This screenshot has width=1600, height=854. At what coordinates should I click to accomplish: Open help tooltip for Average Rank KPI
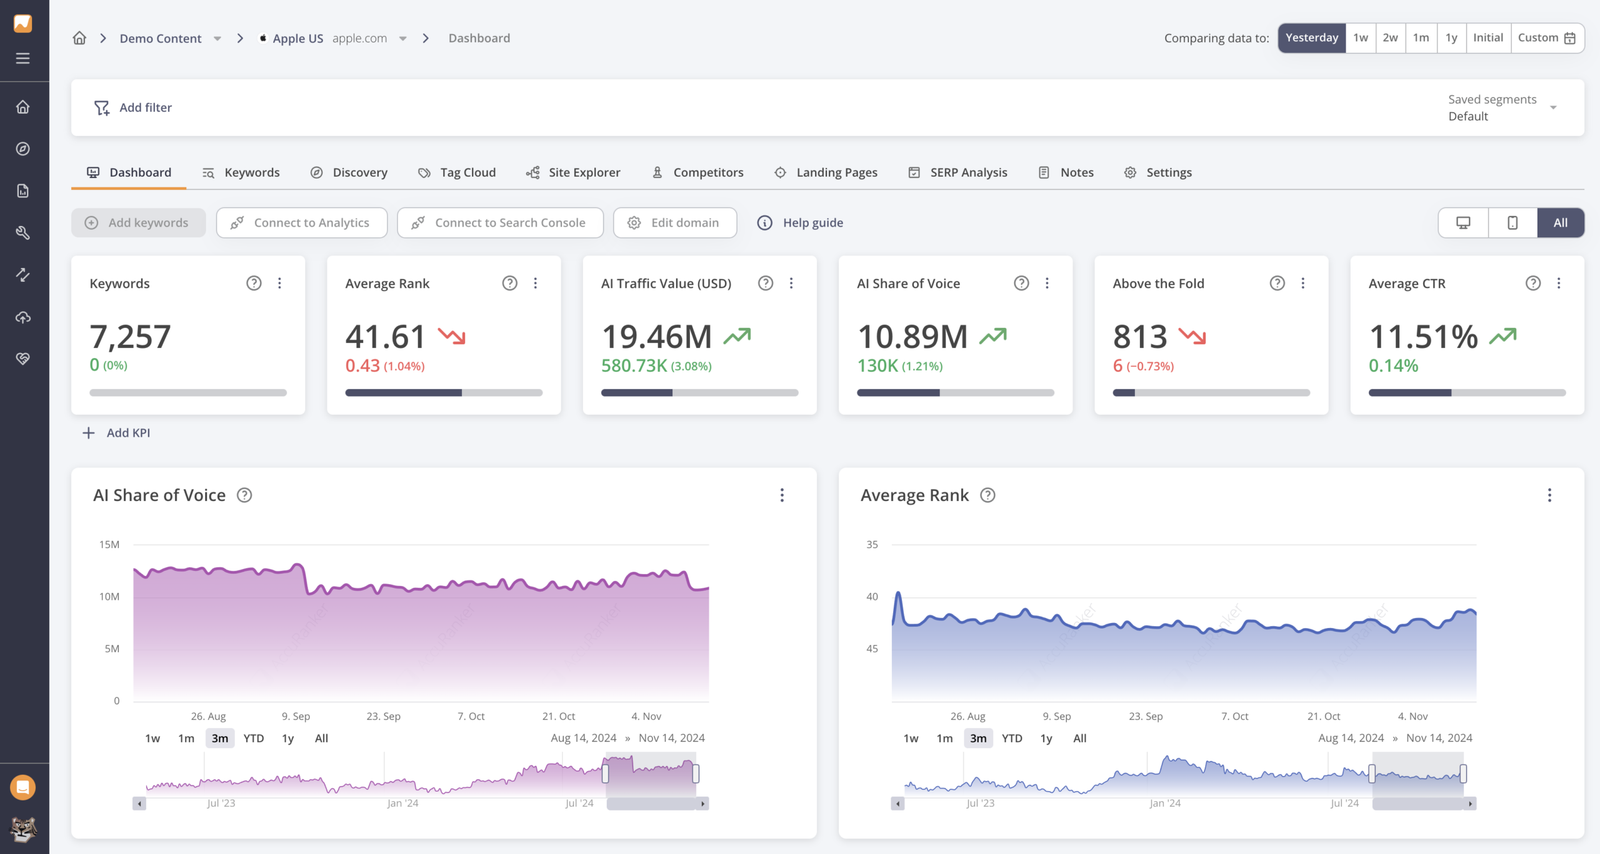point(510,284)
